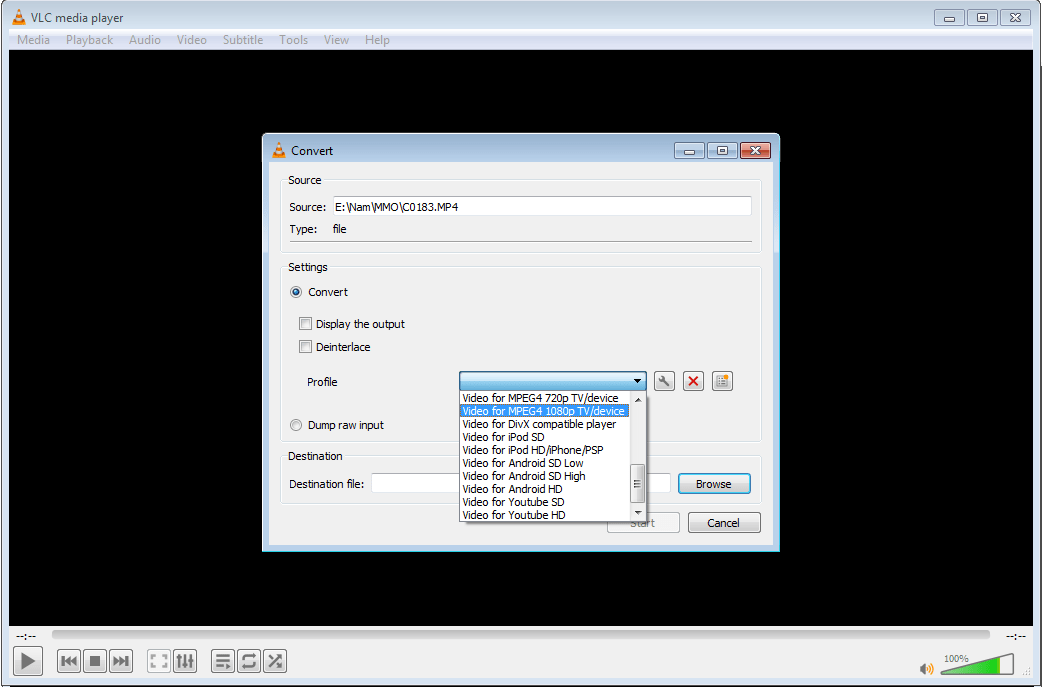Choose Video for iPod SD profile
Viewport: 1044px width, 687px height.
(x=545, y=437)
